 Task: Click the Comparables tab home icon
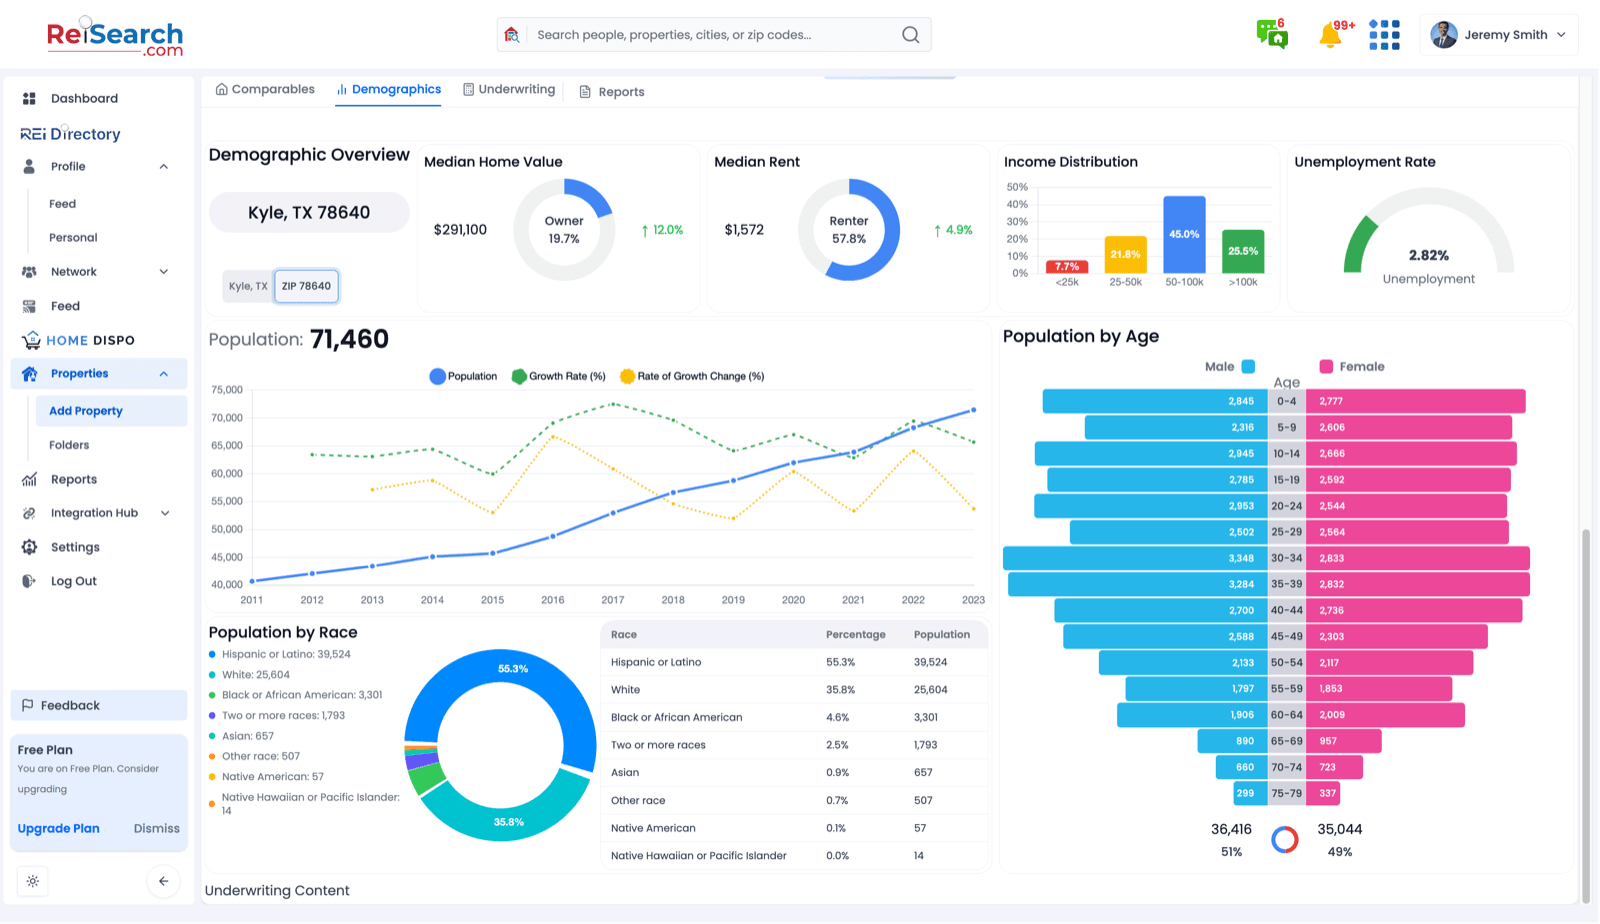(222, 89)
